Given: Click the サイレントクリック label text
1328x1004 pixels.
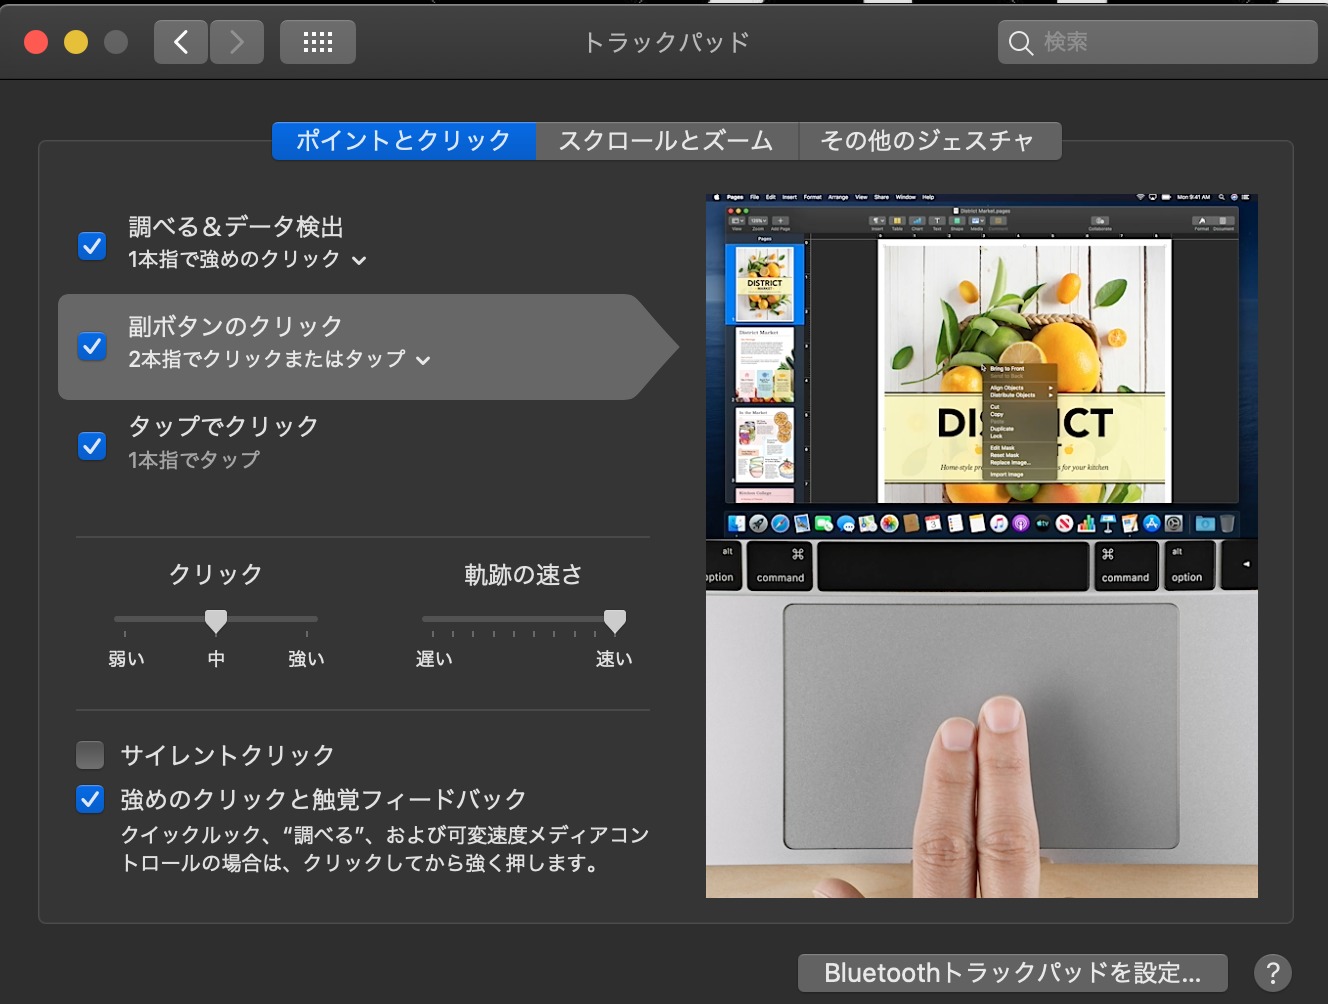Looking at the screenshot, I should pos(227,755).
